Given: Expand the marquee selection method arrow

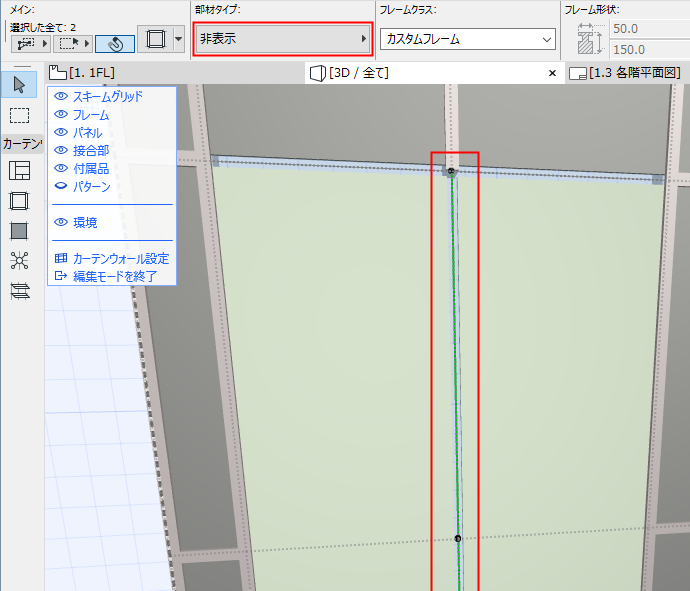Looking at the screenshot, I should (x=86, y=44).
